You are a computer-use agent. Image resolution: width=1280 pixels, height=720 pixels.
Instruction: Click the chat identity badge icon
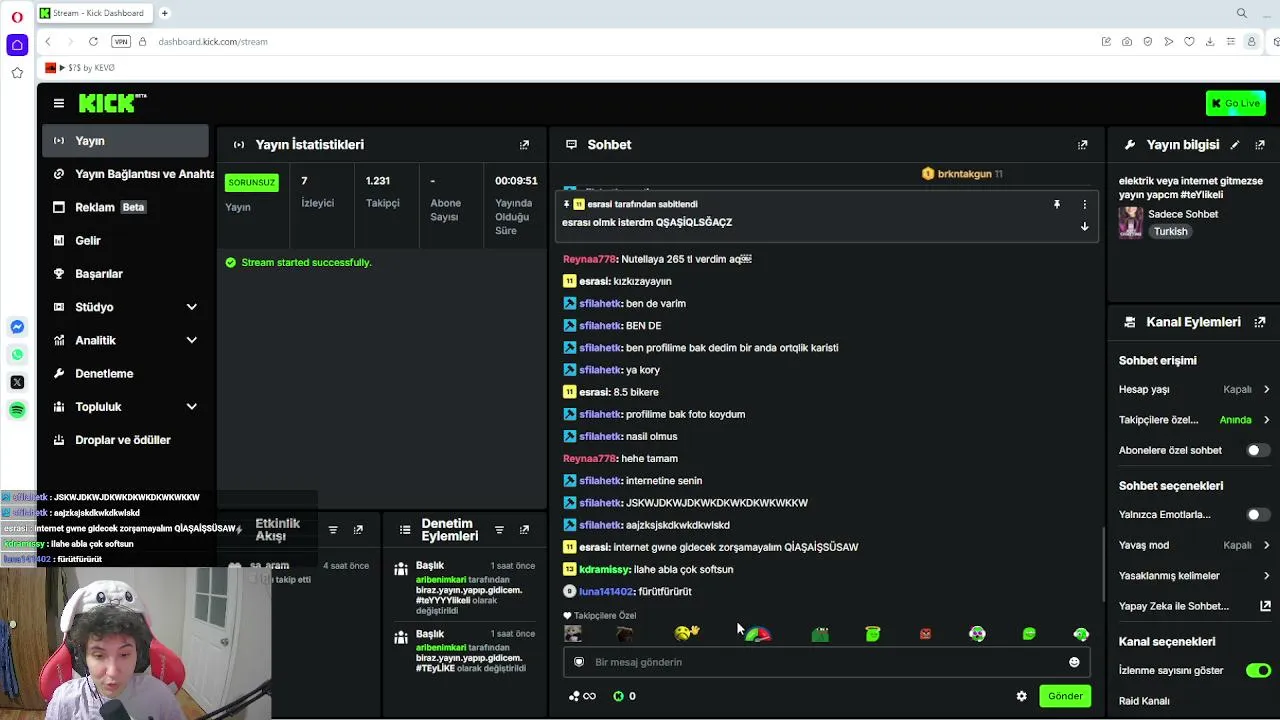pyautogui.click(x=579, y=662)
